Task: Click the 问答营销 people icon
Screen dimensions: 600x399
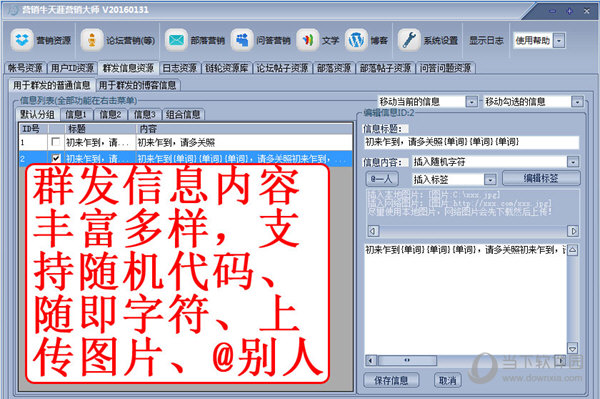Action: (242, 40)
